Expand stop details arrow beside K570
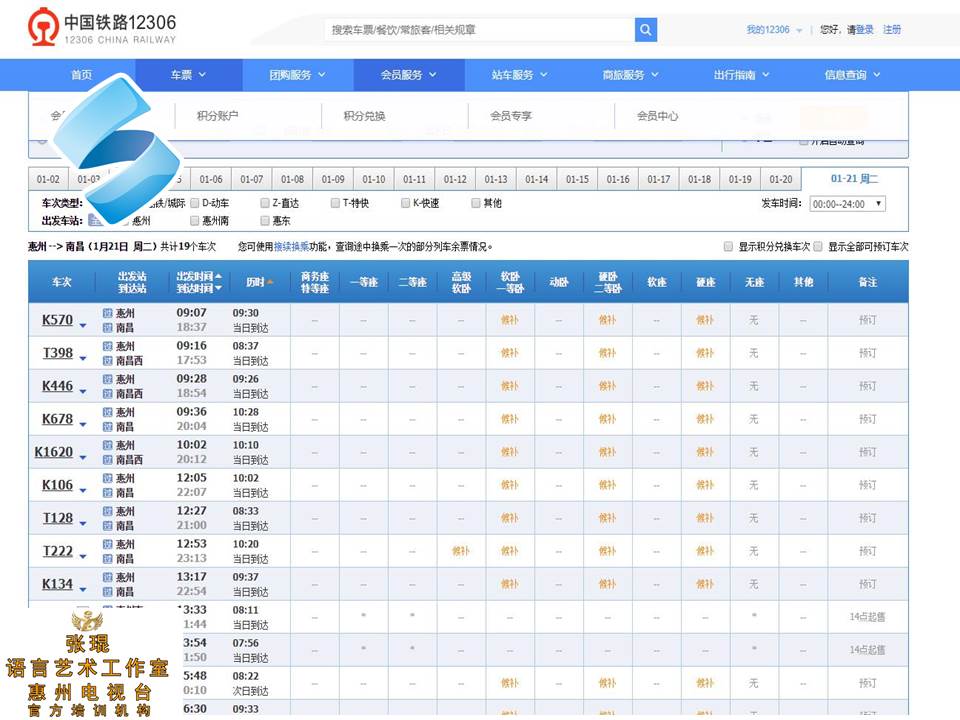Screen dimensions: 960x720 (83, 325)
